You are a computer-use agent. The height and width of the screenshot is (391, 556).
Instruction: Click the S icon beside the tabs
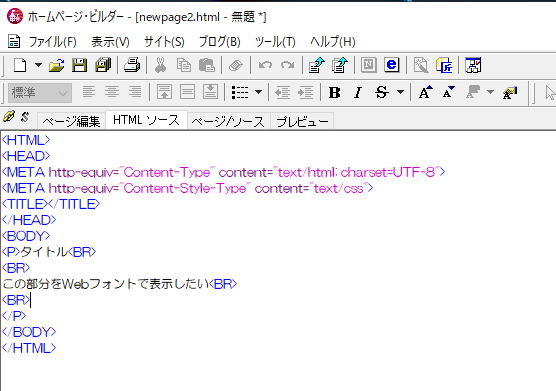(25, 117)
